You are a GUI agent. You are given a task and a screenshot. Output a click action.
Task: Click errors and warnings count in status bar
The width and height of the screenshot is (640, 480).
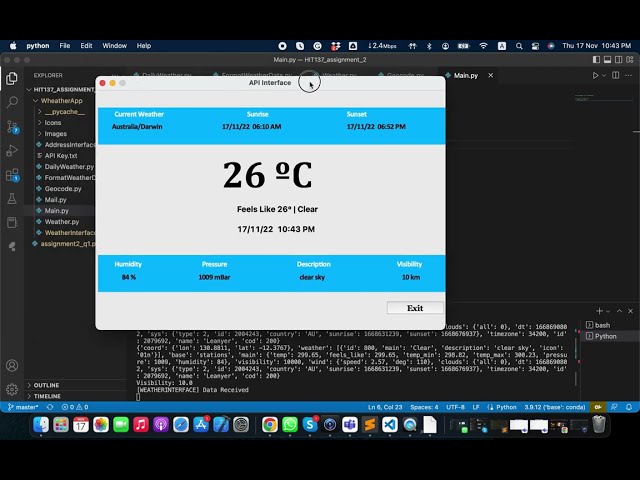[x=75, y=407]
